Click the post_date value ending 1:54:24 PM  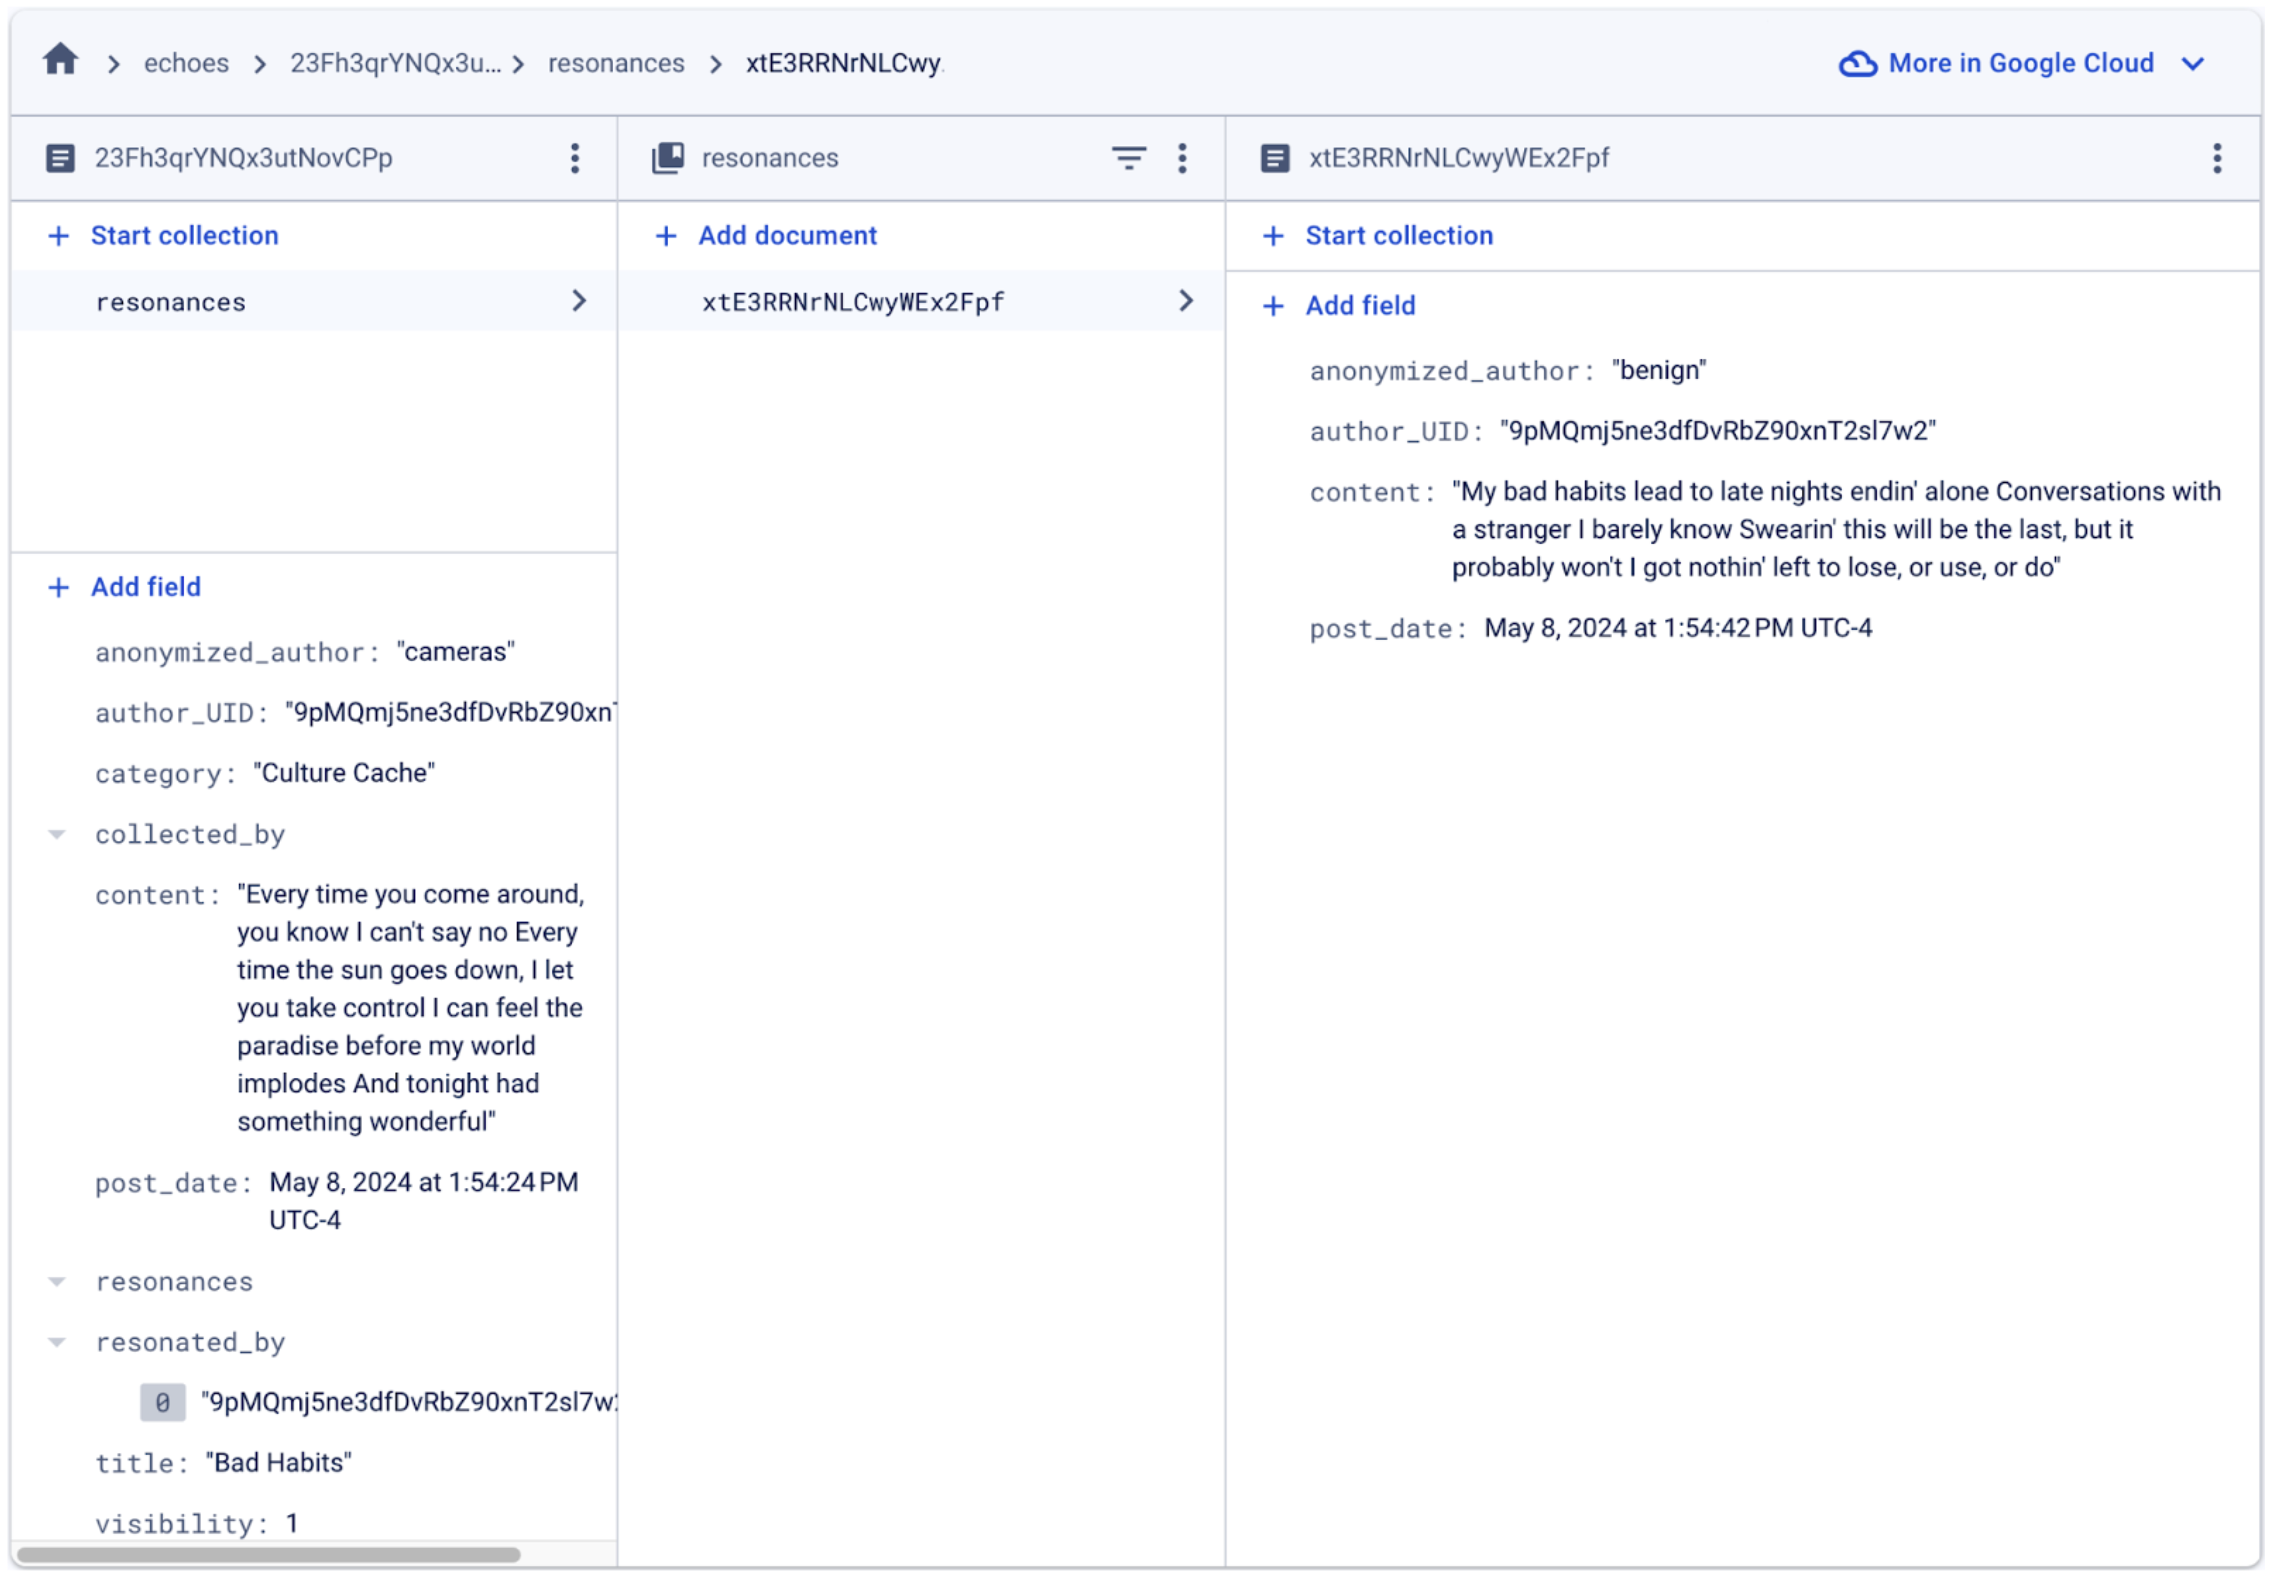[424, 1200]
